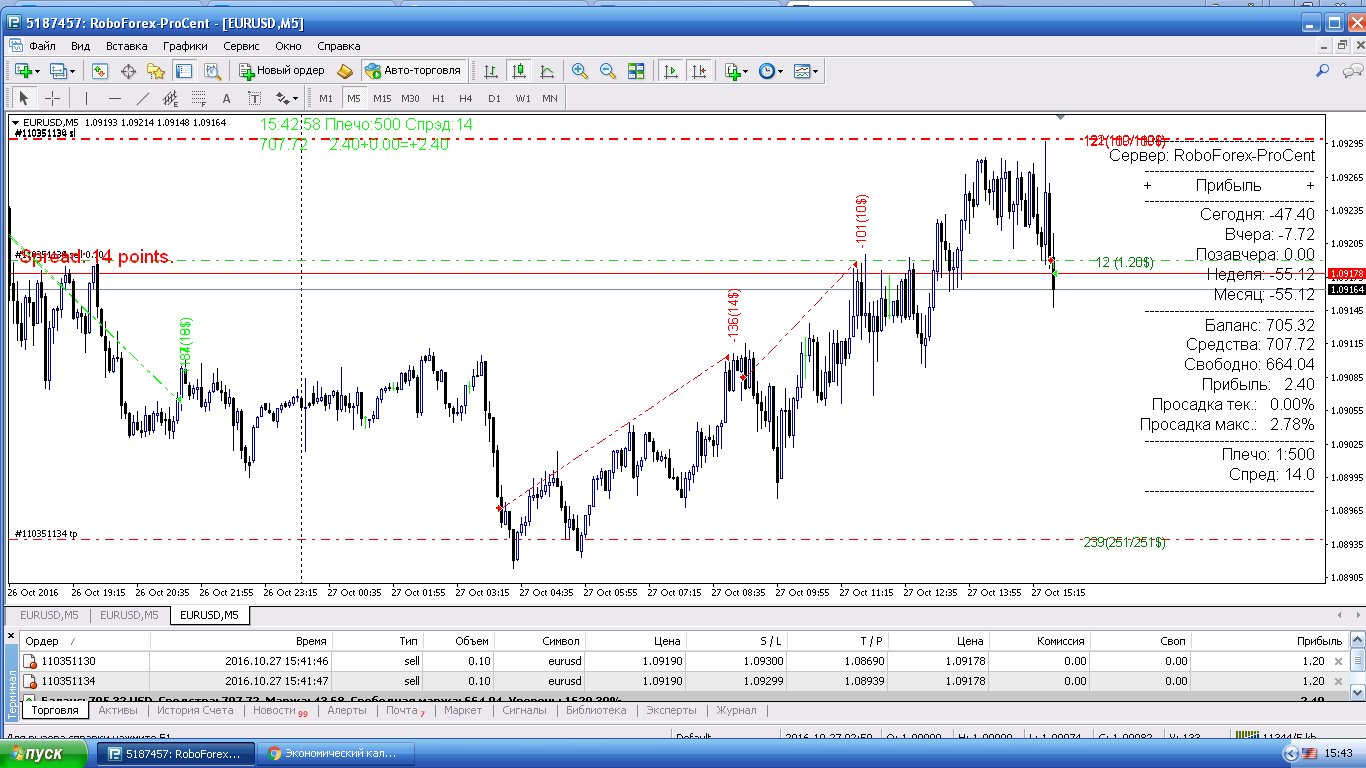Image resolution: width=1366 pixels, height=768 pixels.
Task: Click the Новый ордер button
Action: coord(281,71)
